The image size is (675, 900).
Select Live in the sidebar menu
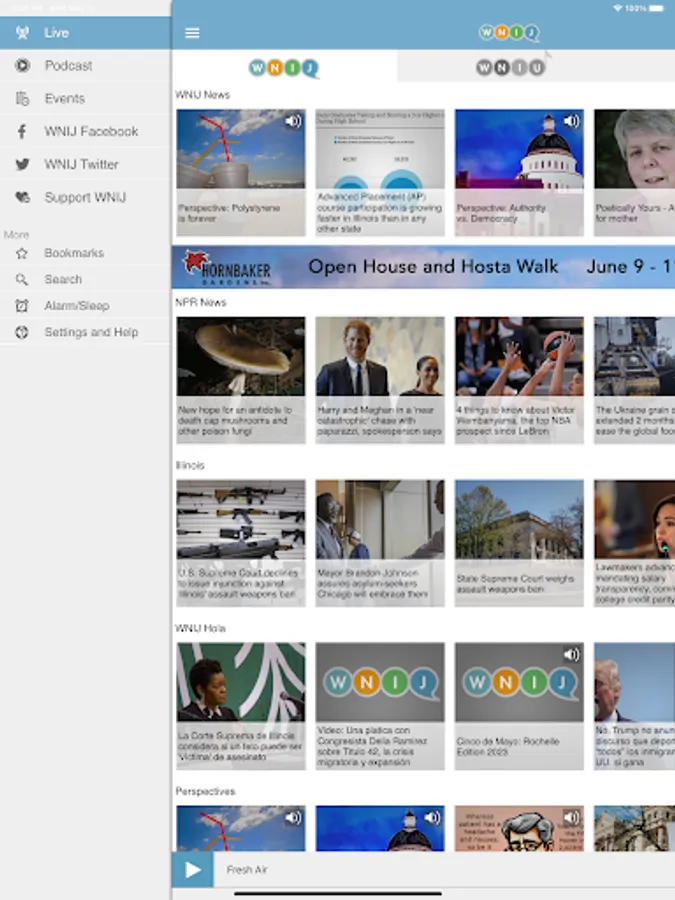[x=85, y=33]
